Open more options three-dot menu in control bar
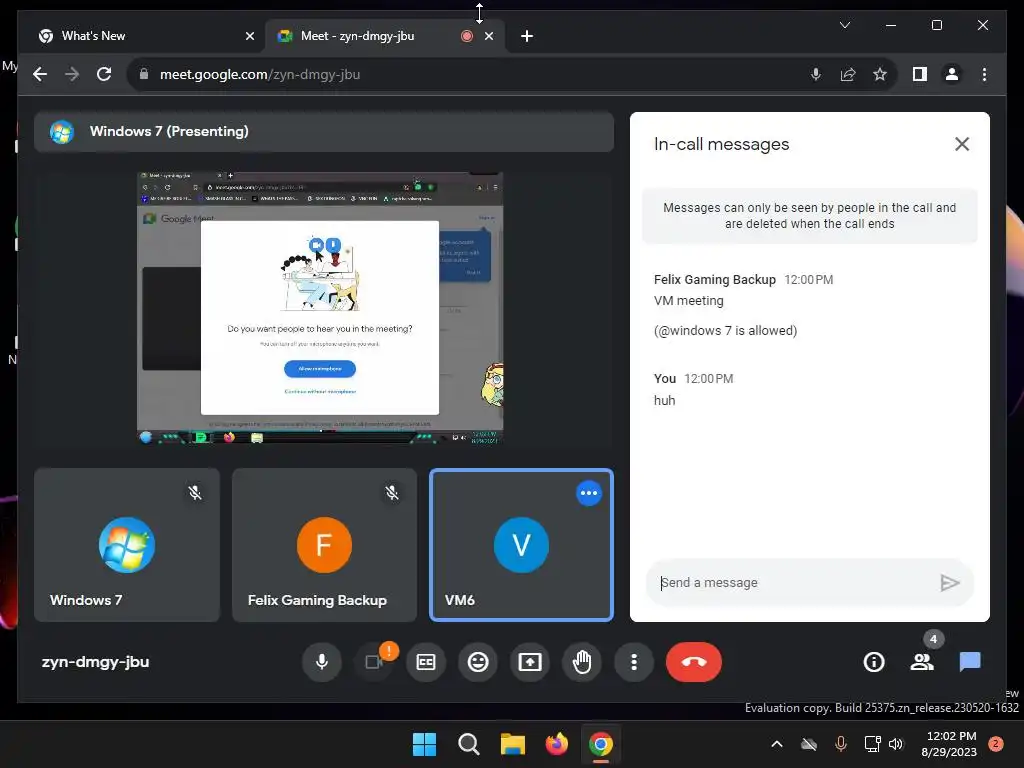The height and width of the screenshot is (768, 1024). 633,662
